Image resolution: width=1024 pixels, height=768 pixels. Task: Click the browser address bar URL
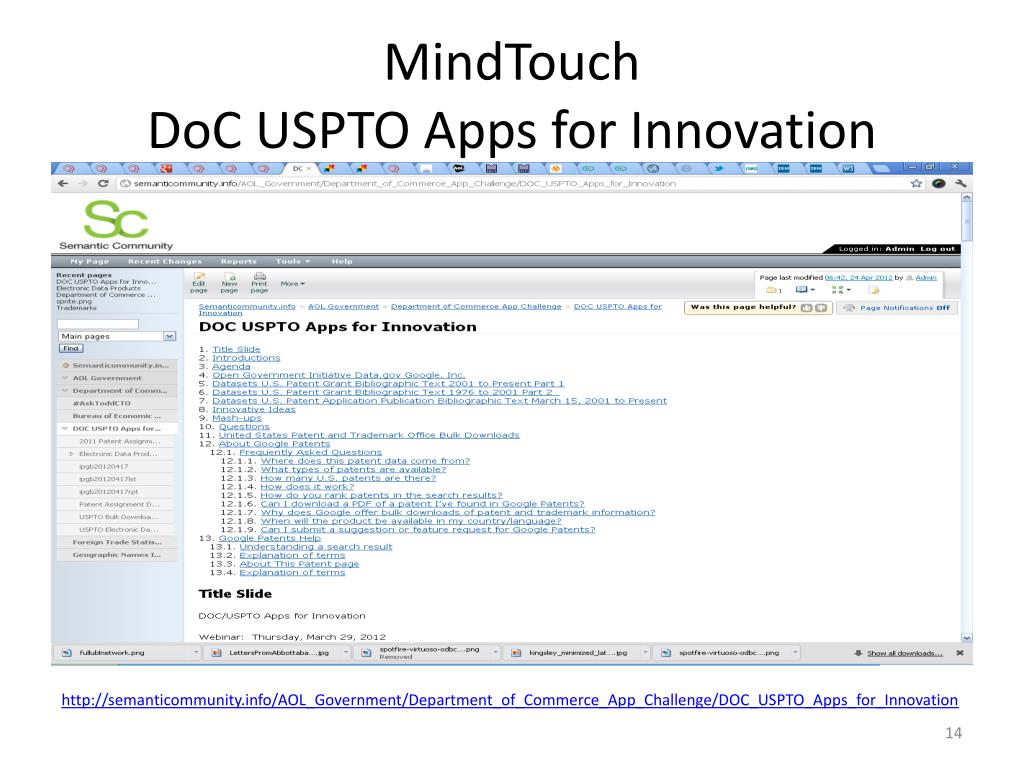coord(405,184)
